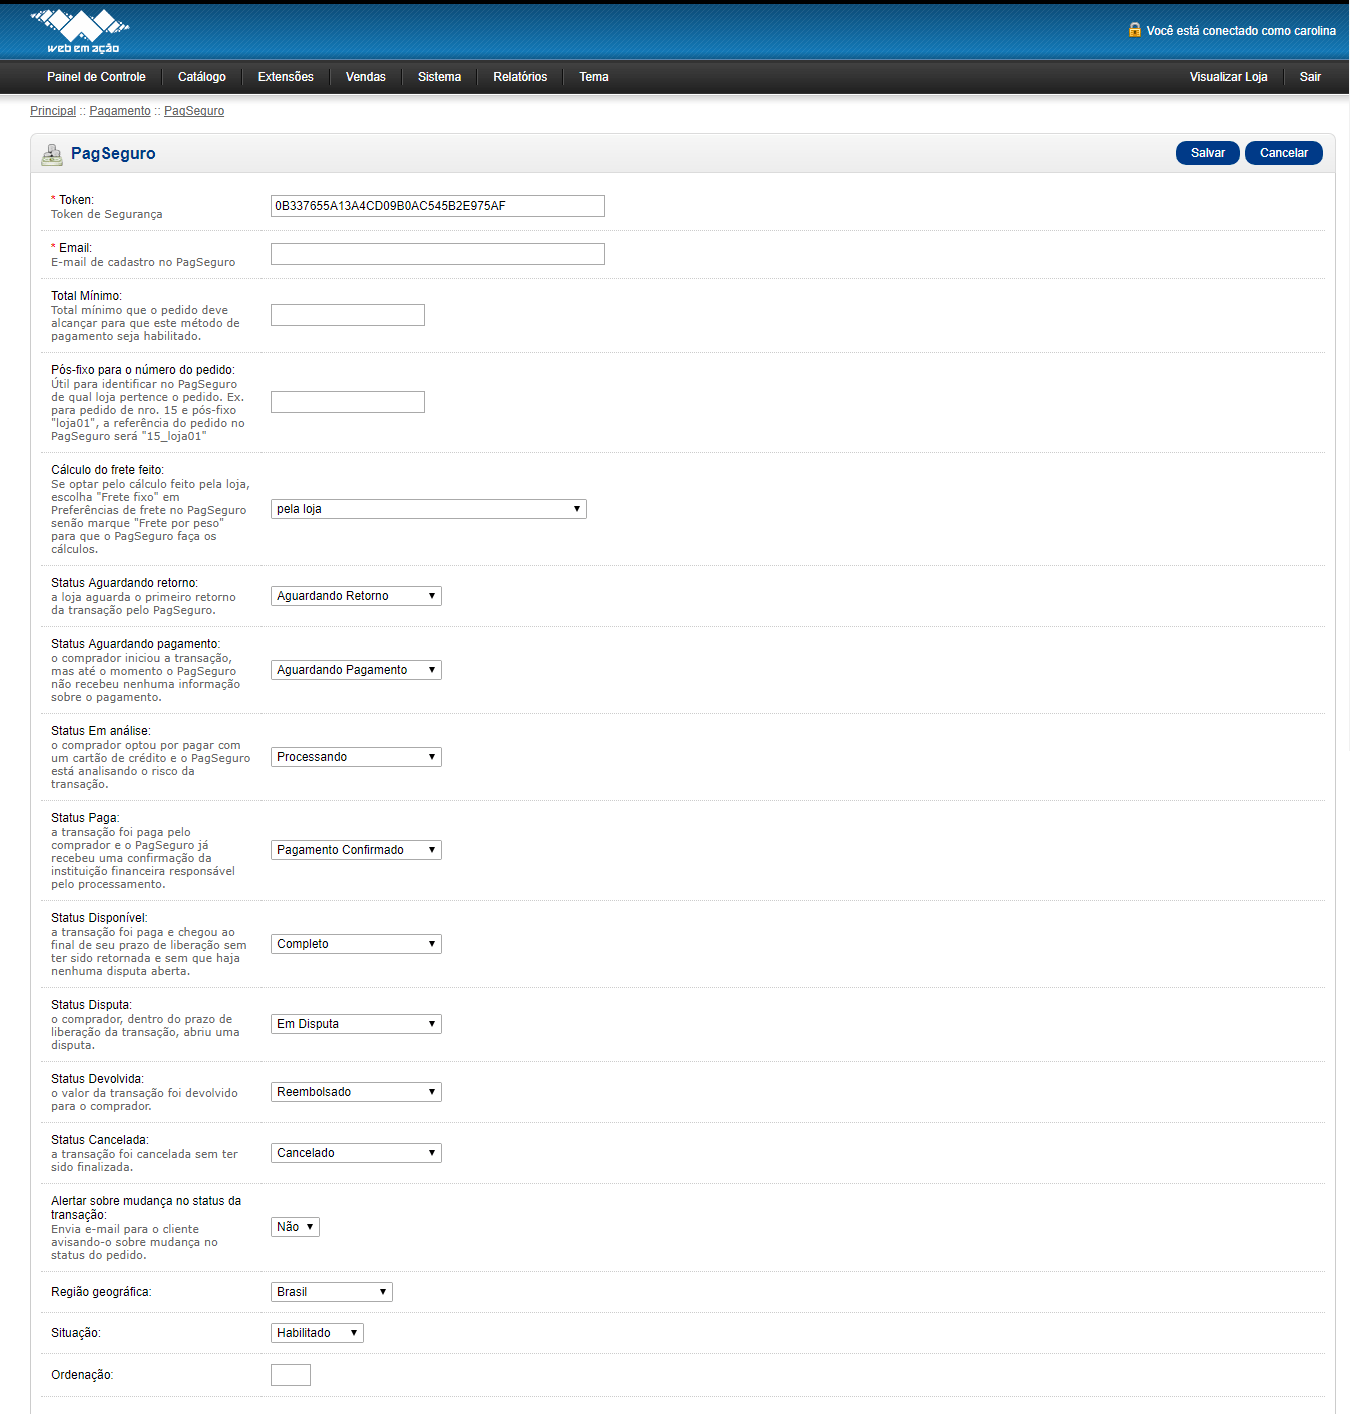This screenshot has height=1414, width=1350.
Task: Click the 'Total Mínimo:' label
Action: click(x=86, y=296)
